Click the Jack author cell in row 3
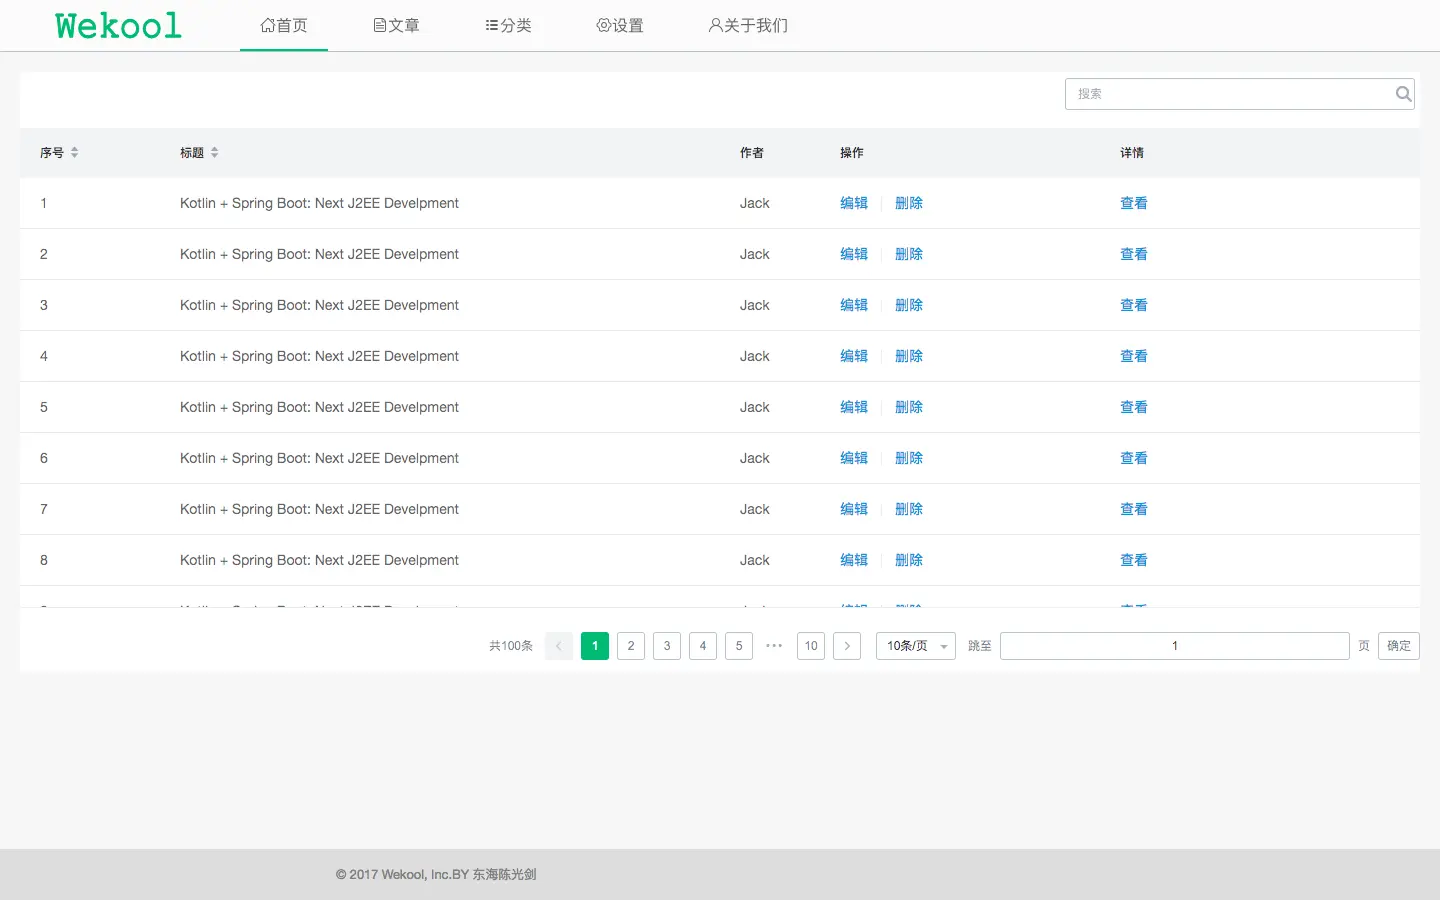Screen dimensions: 1440x900 pyautogui.click(x=755, y=305)
